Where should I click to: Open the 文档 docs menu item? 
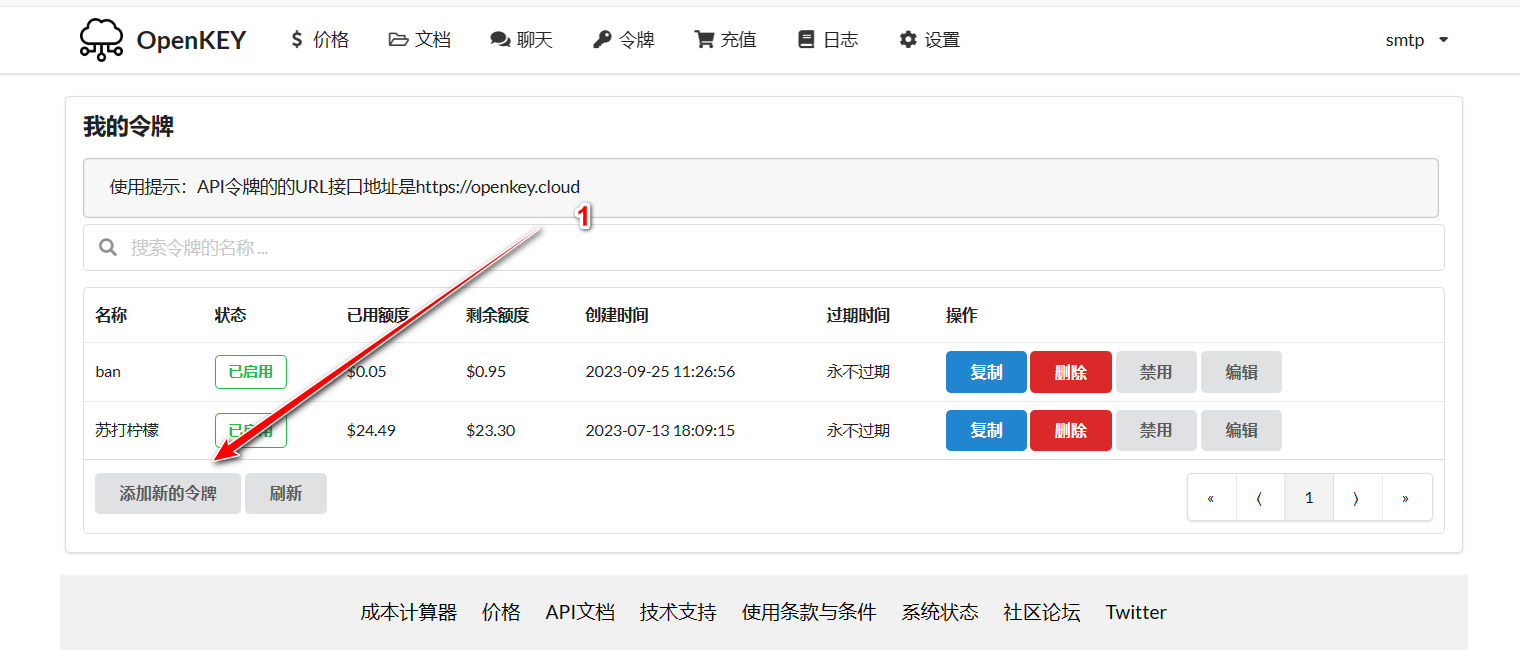tap(420, 40)
